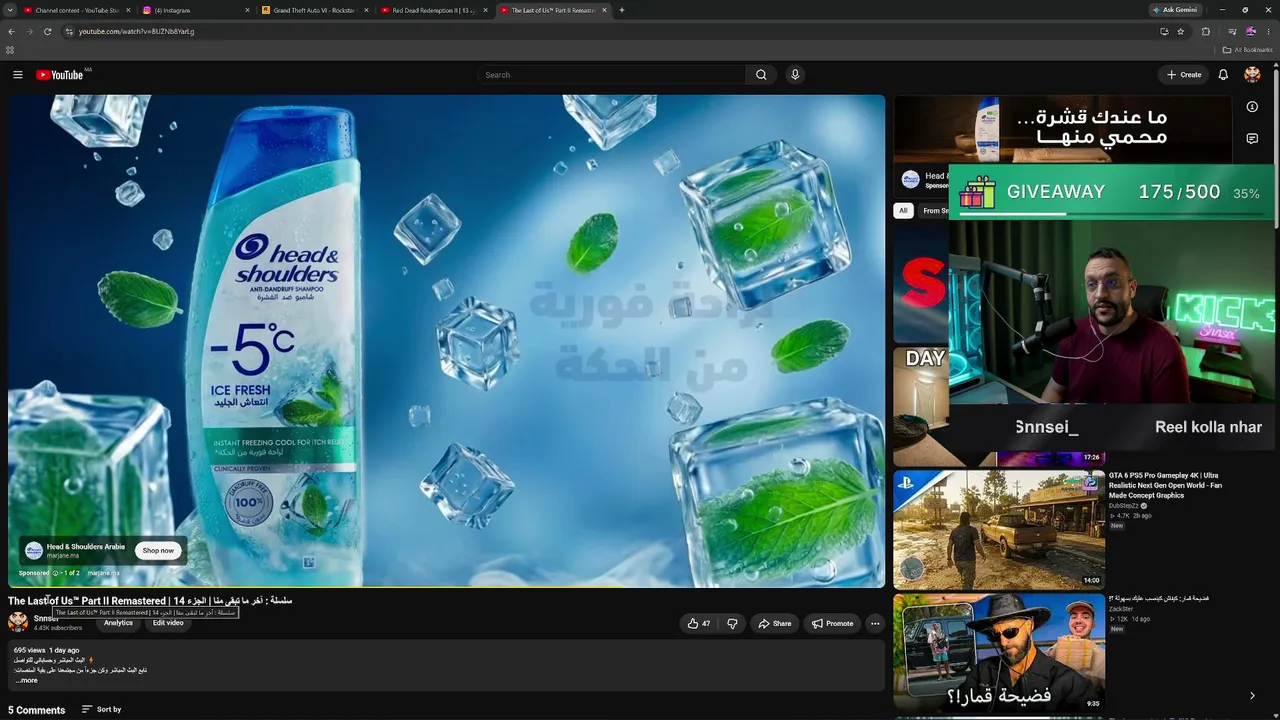
Task: Open the ZackSter channel name
Action: coord(1121,609)
